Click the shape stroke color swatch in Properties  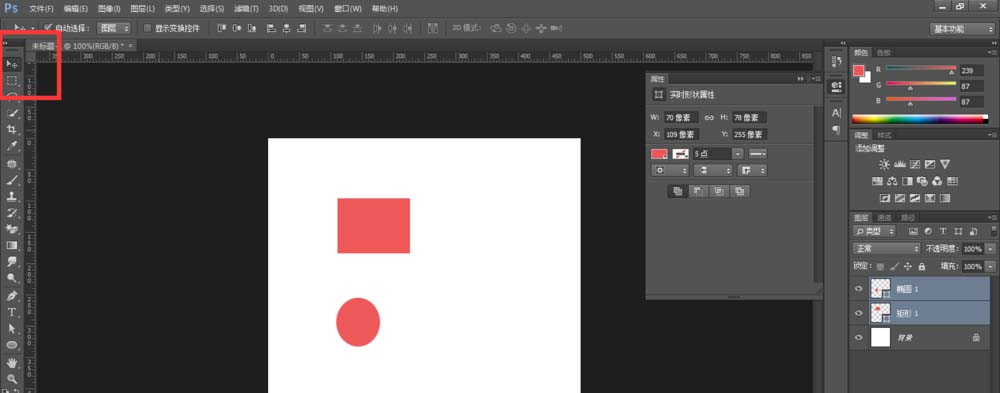(680, 154)
